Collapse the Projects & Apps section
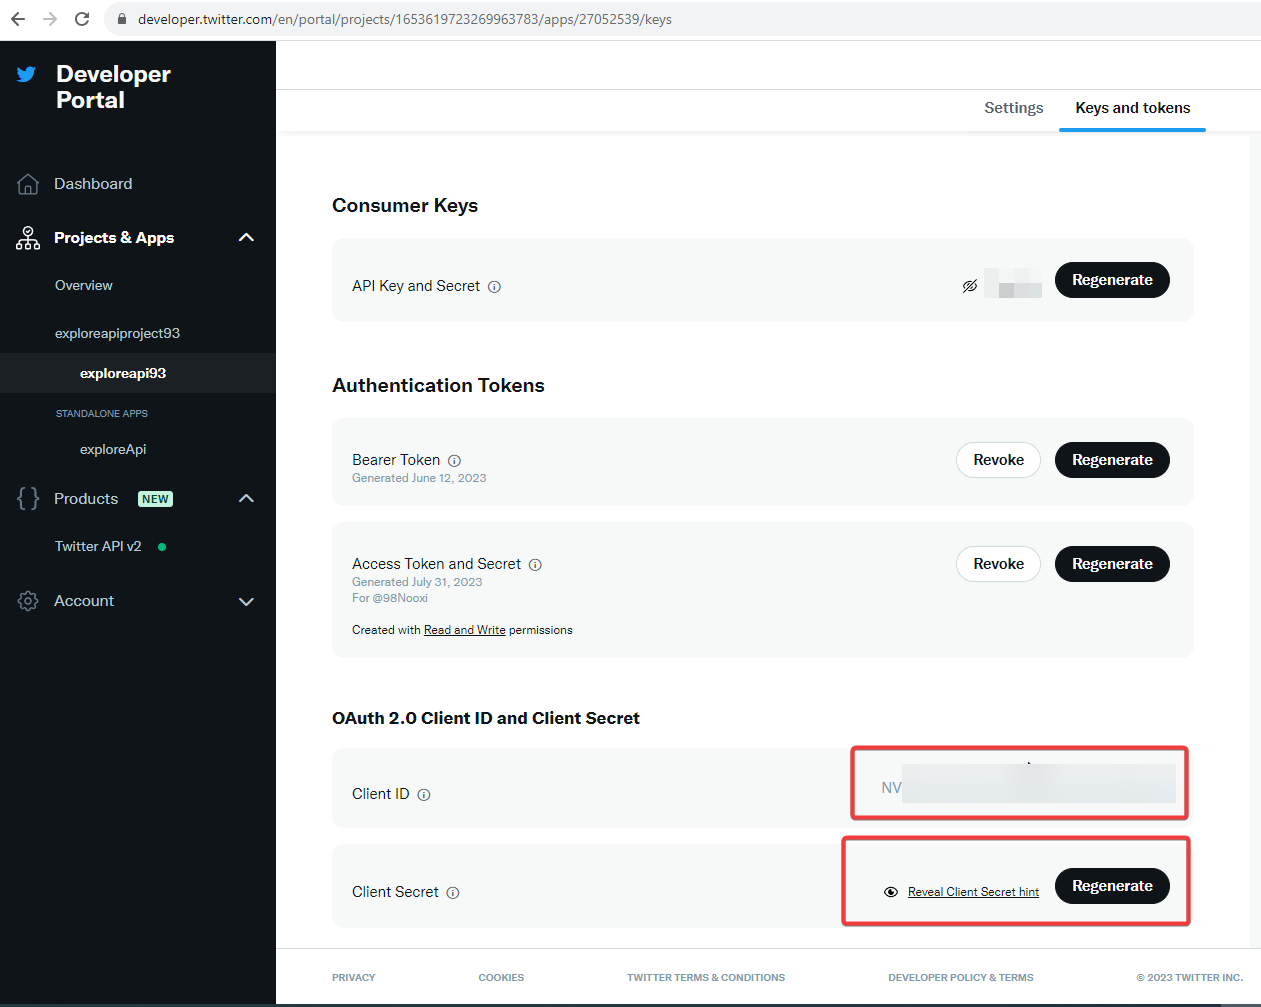1261x1007 pixels. (246, 238)
